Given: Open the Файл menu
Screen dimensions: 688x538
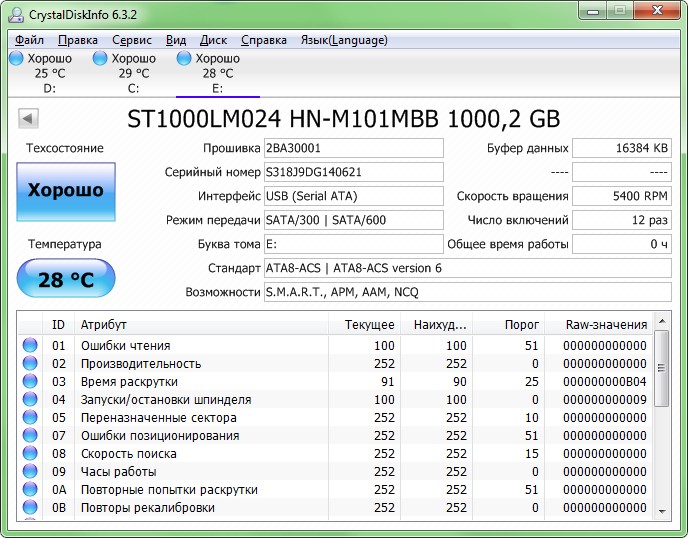Looking at the screenshot, I should point(29,40).
